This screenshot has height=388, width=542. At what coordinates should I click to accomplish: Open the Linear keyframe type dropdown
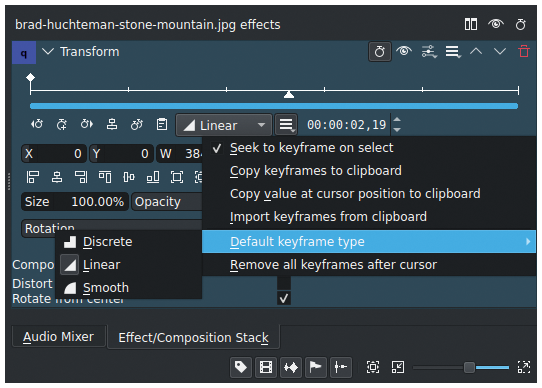[224, 125]
